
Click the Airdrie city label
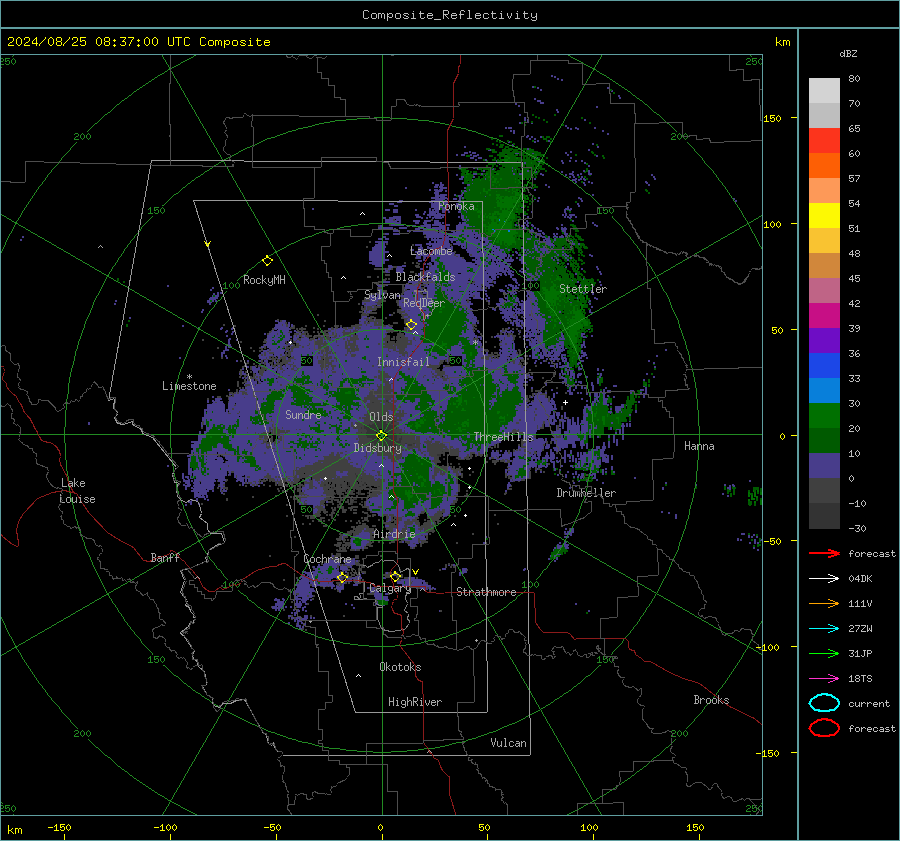(x=394, y=534)
